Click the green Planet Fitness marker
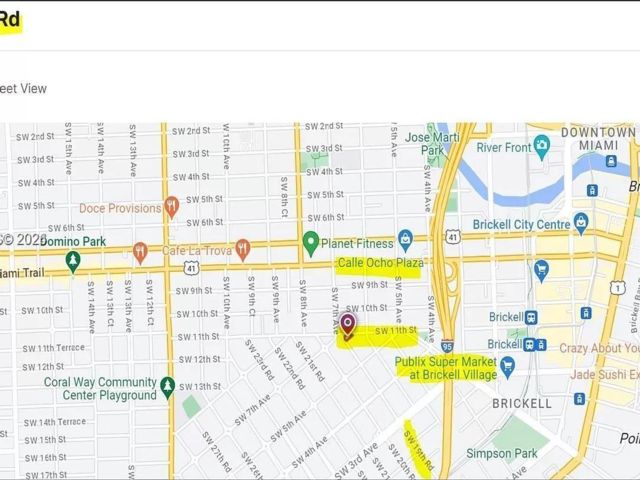Image resolution: width=640 pixels, height=480 pixels. click(x=311, y=244)
